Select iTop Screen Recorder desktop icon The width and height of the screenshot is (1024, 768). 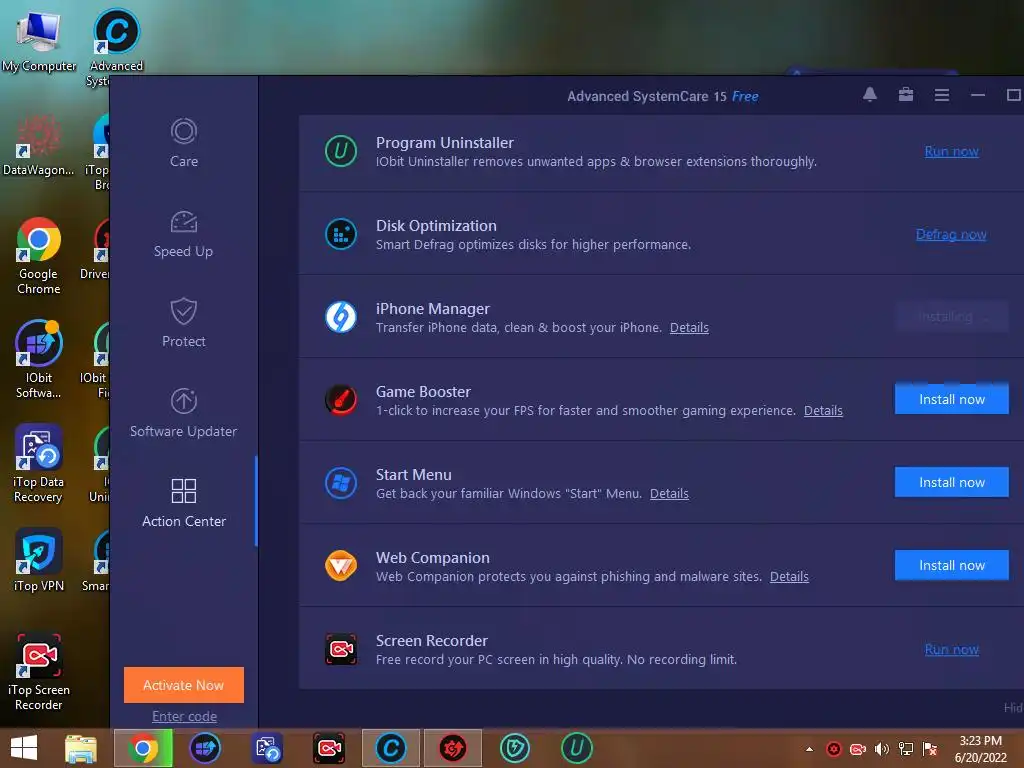pyautogui.click(x=39, y=671)
